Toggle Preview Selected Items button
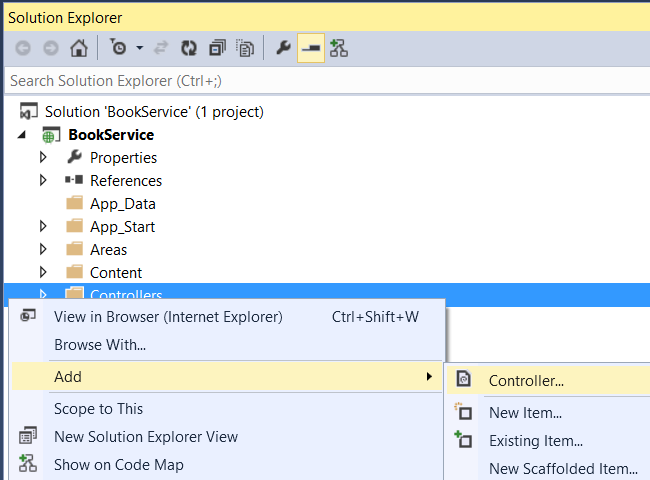The width and height of the screenshot is (650, 480). pyautogui.click(x=311, y=48)
